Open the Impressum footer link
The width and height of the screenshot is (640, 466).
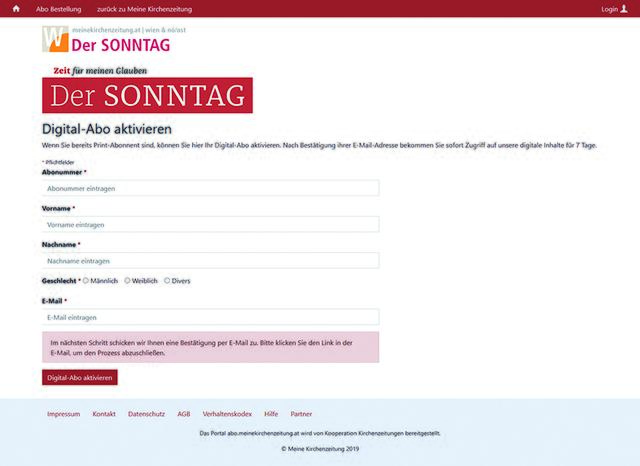pos(63,414)
